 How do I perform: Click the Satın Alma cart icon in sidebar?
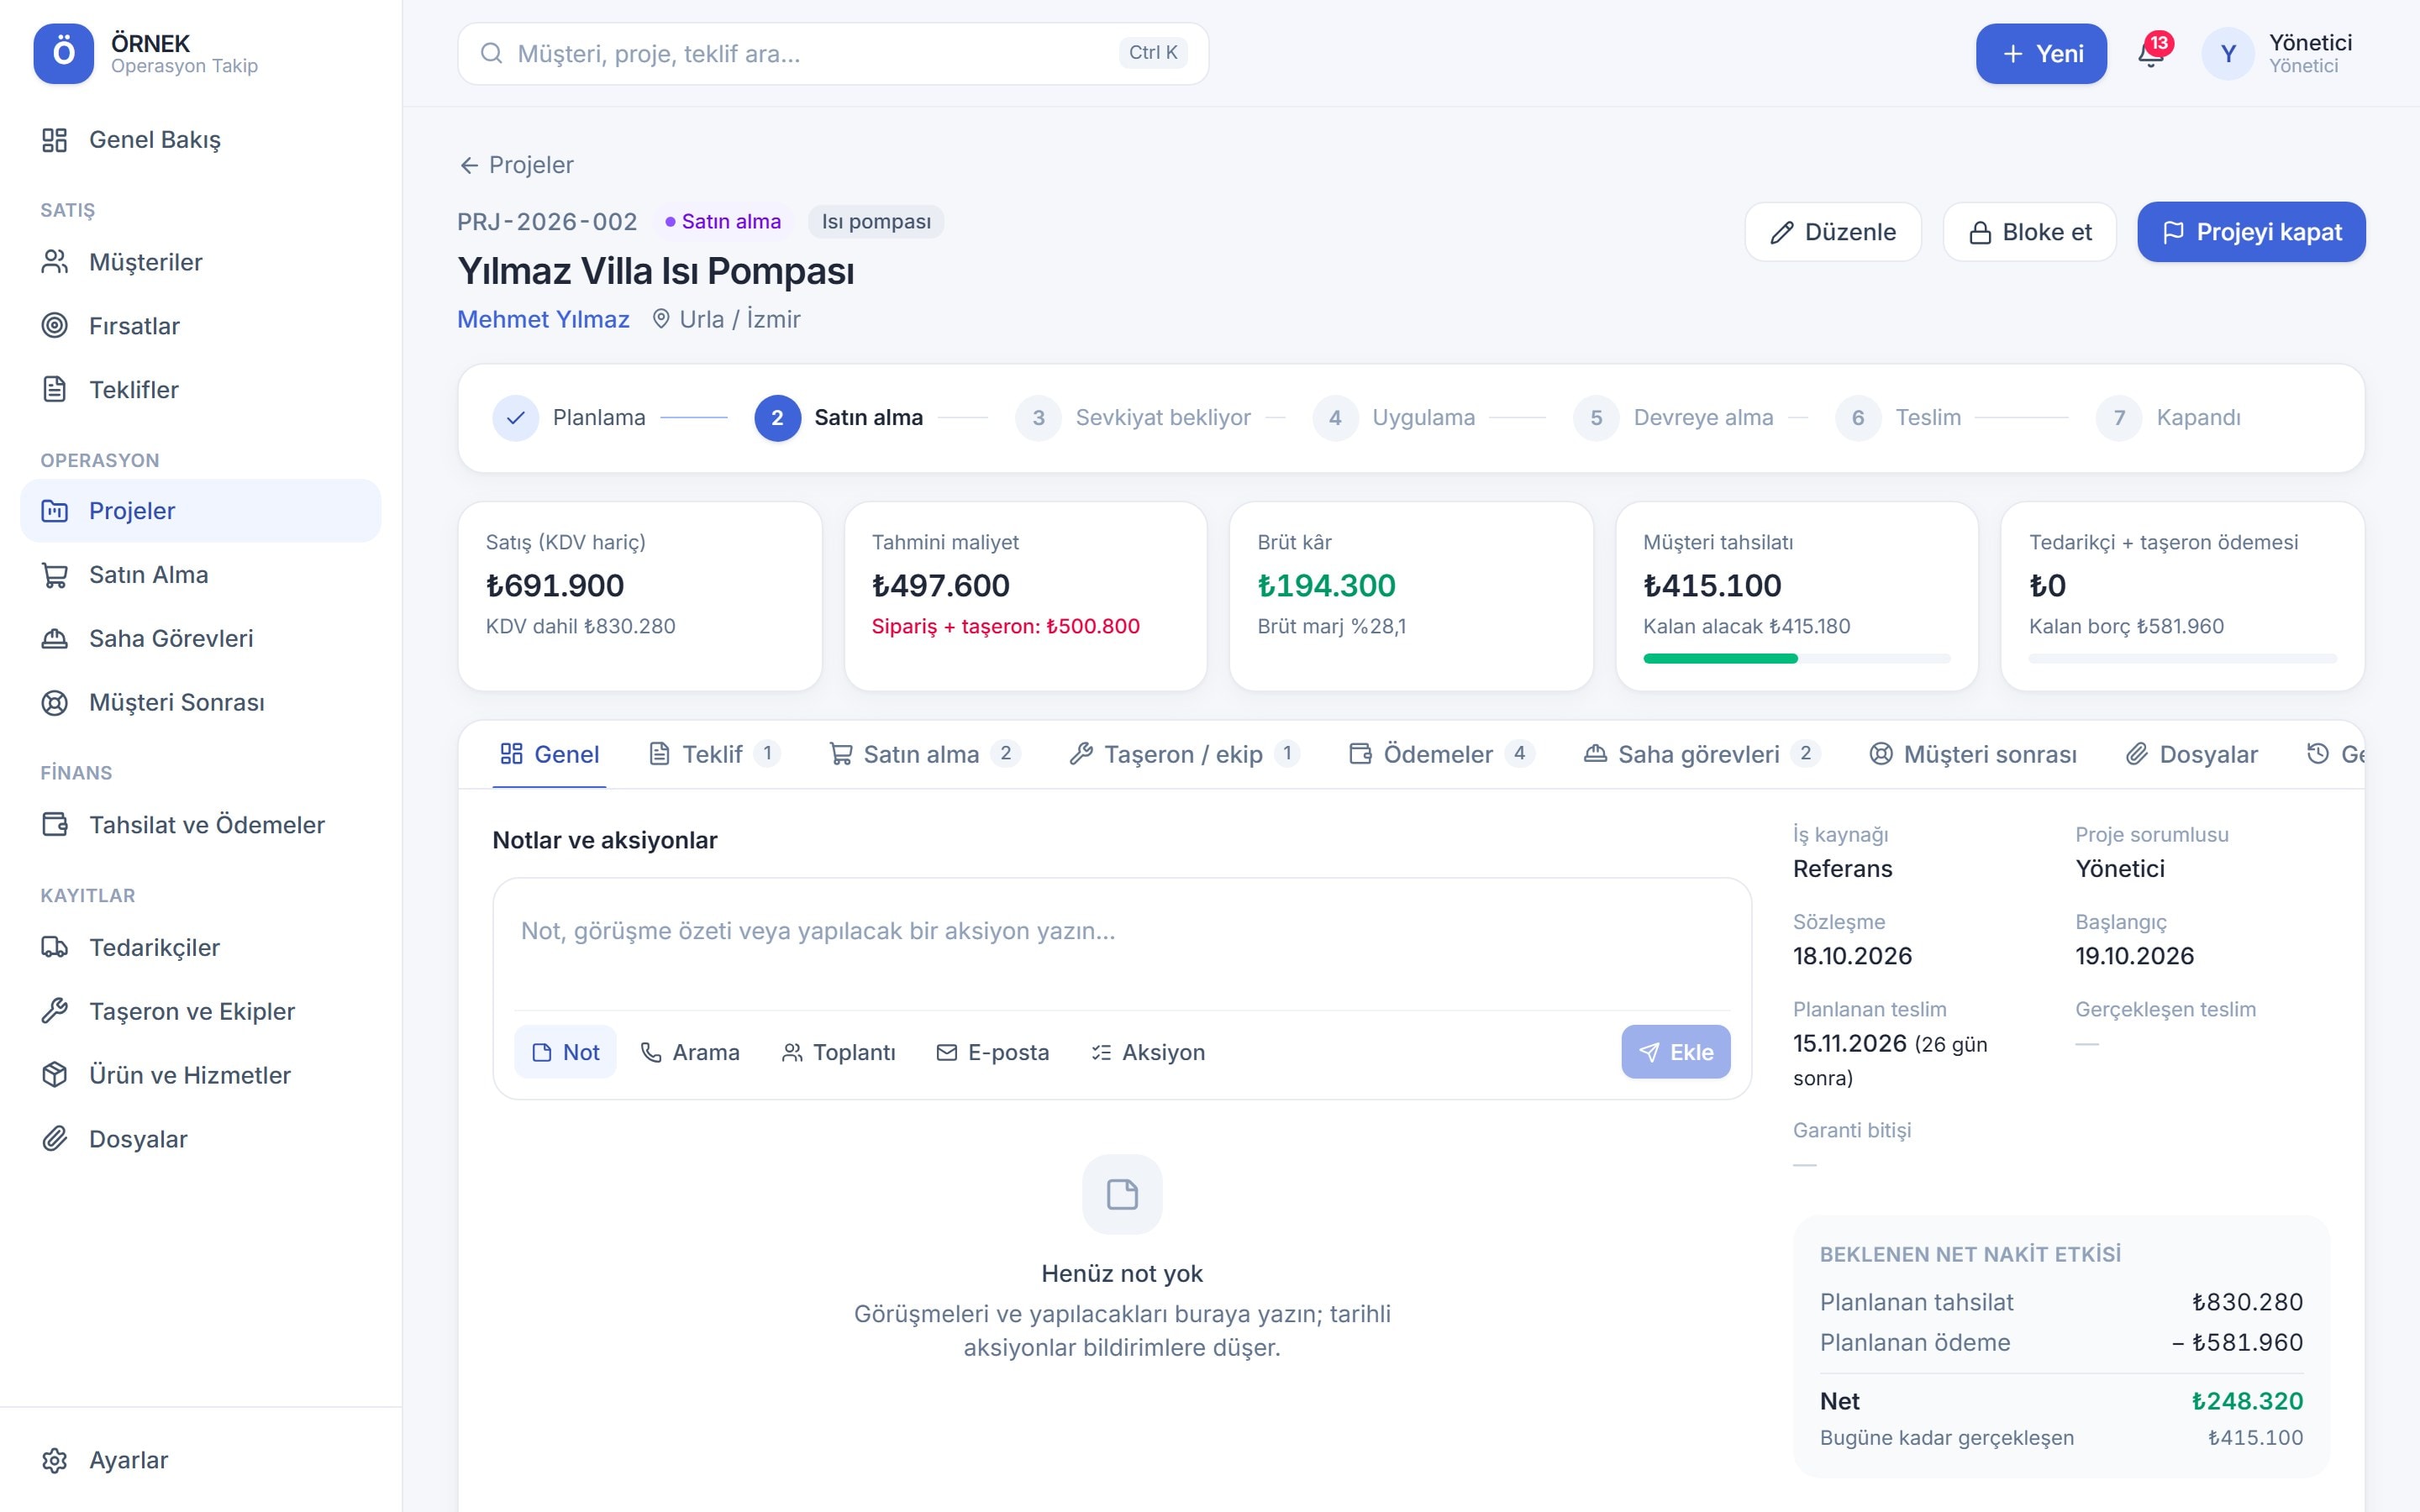click(x=55, y=575)
